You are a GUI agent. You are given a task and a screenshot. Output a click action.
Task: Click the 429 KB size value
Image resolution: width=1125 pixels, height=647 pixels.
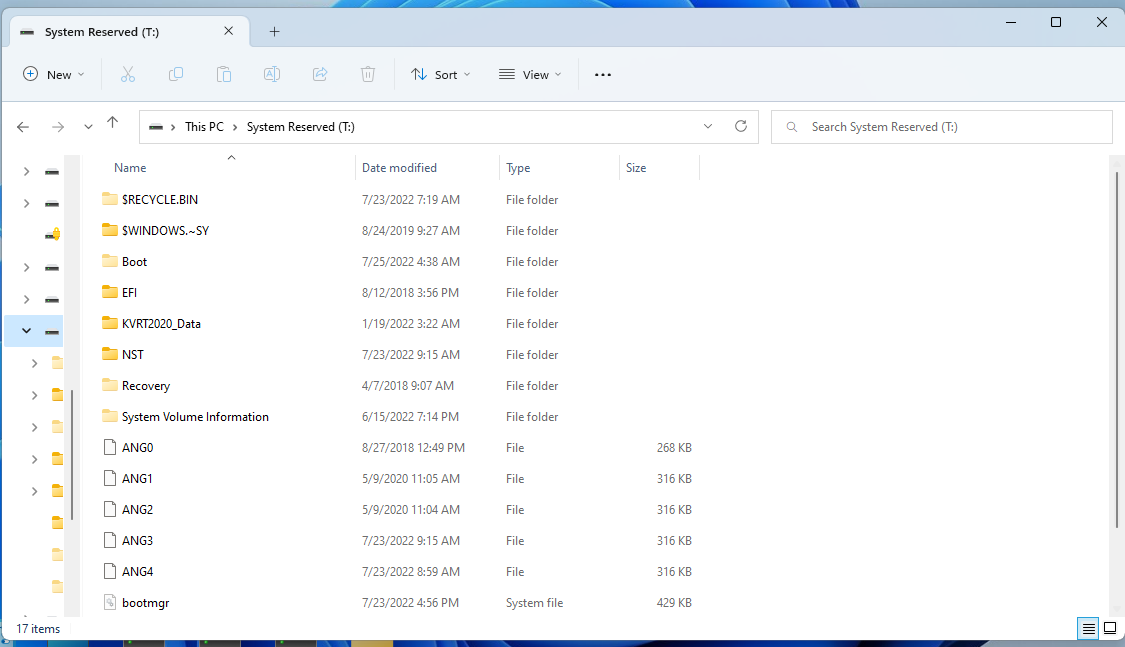click(x=674, y=603)
